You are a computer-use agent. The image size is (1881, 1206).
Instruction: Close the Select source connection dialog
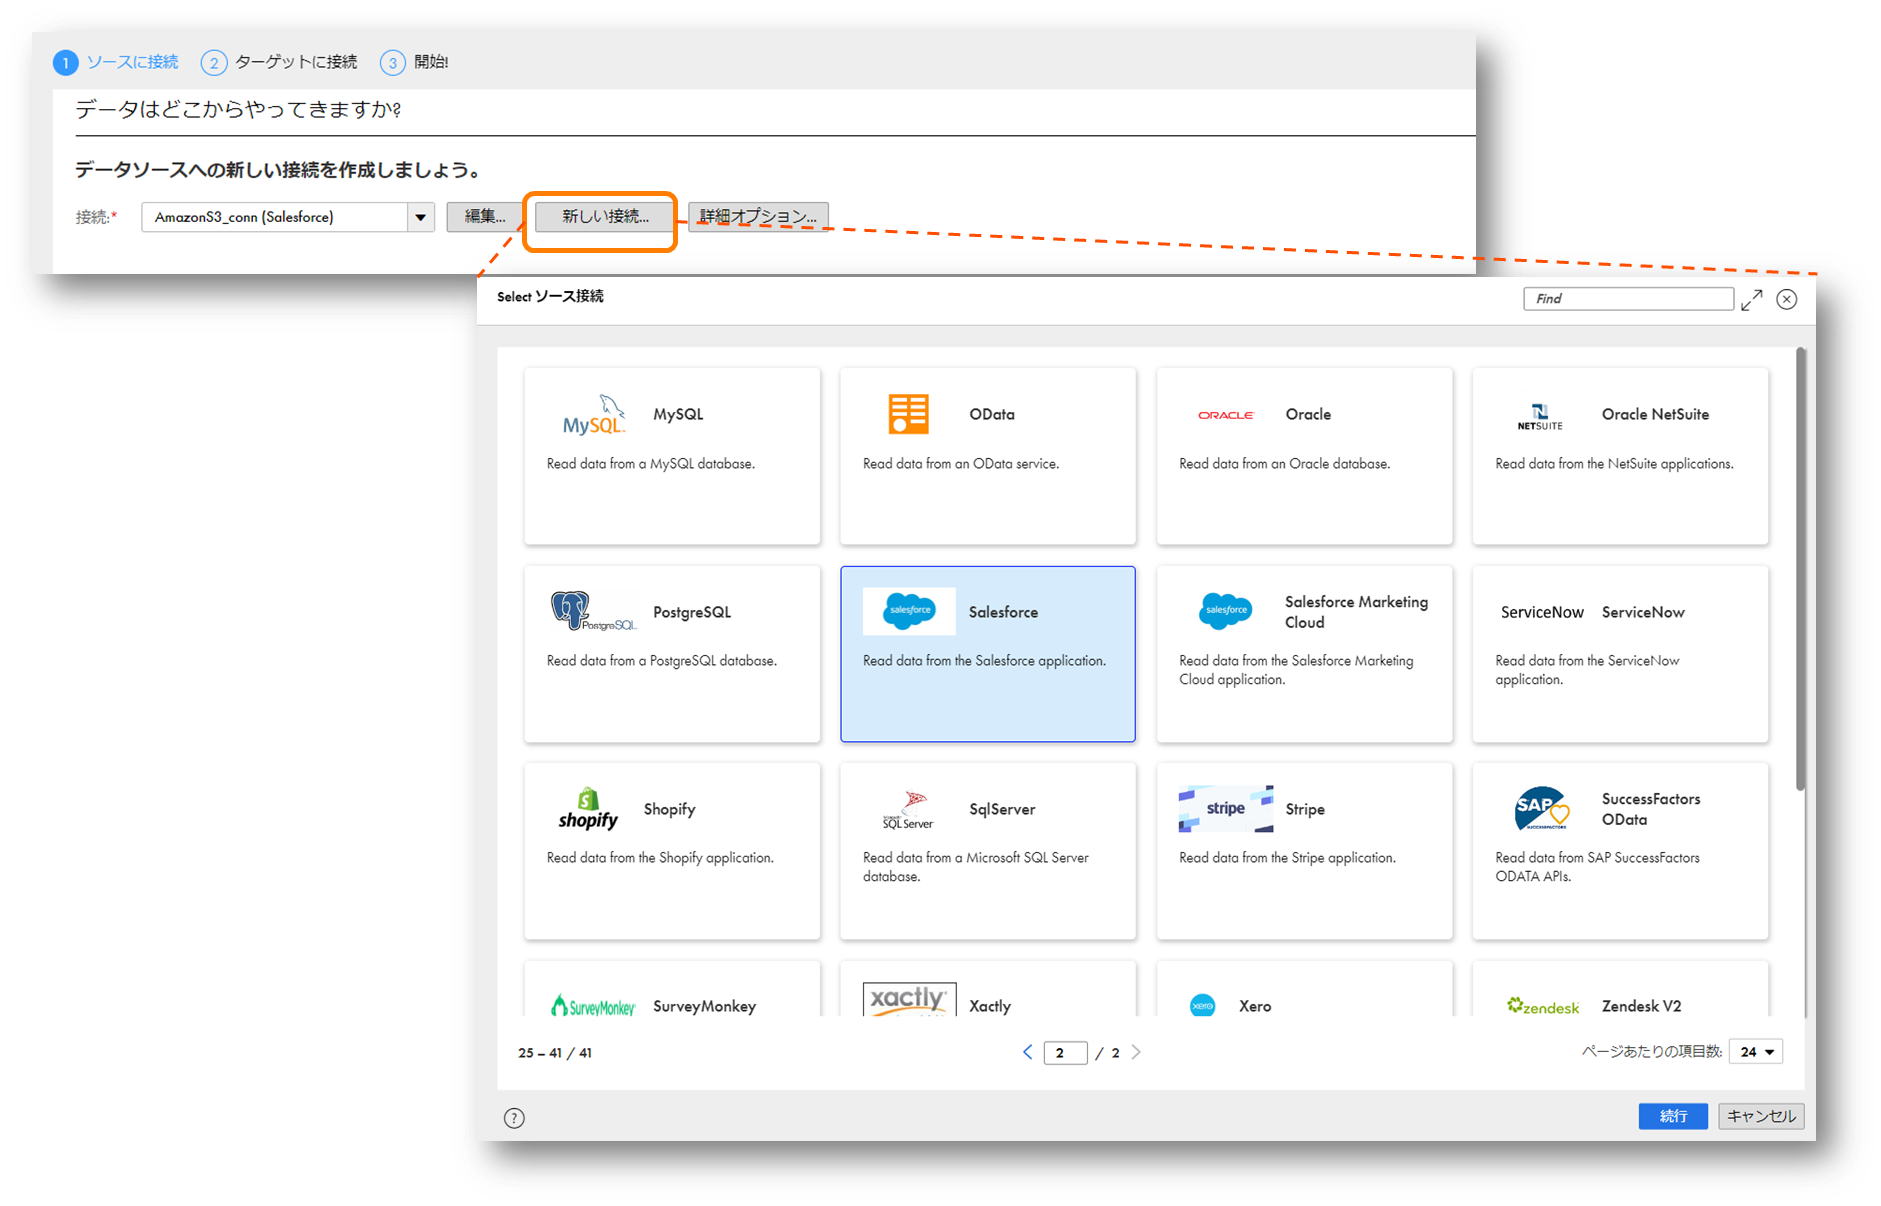pos(1787,299)
